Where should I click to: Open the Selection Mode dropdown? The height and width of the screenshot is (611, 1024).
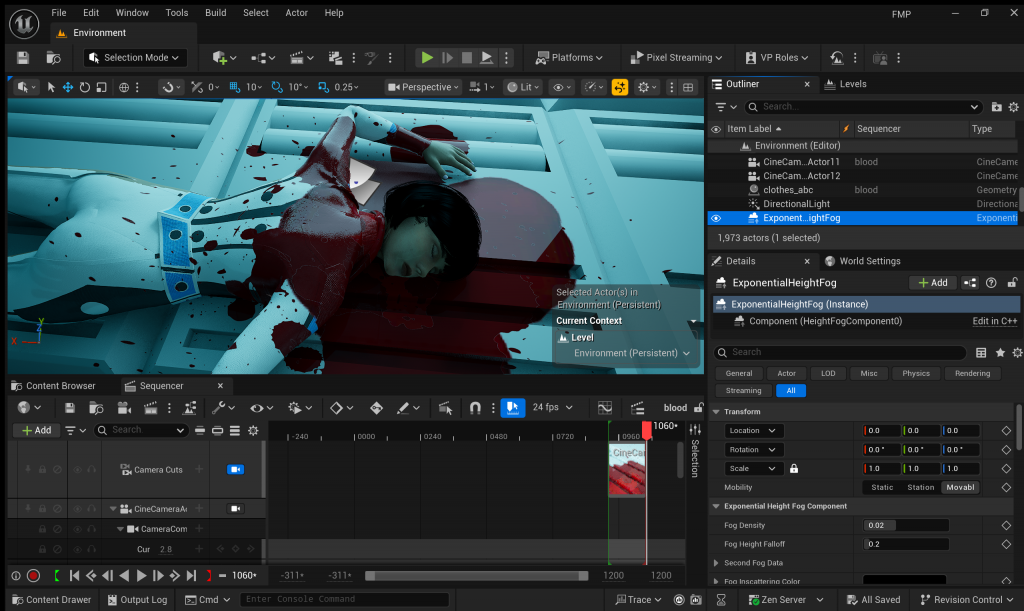(x=137, y=58)
